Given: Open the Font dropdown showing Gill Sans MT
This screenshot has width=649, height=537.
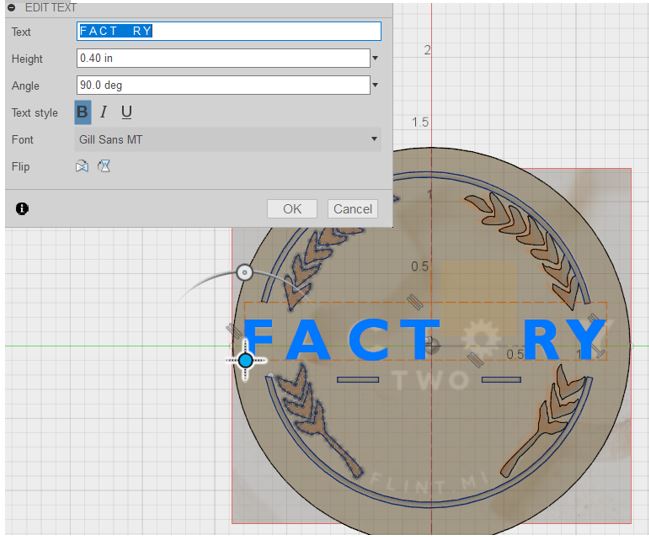Looking at the screenshot, I should click(228, 140).
